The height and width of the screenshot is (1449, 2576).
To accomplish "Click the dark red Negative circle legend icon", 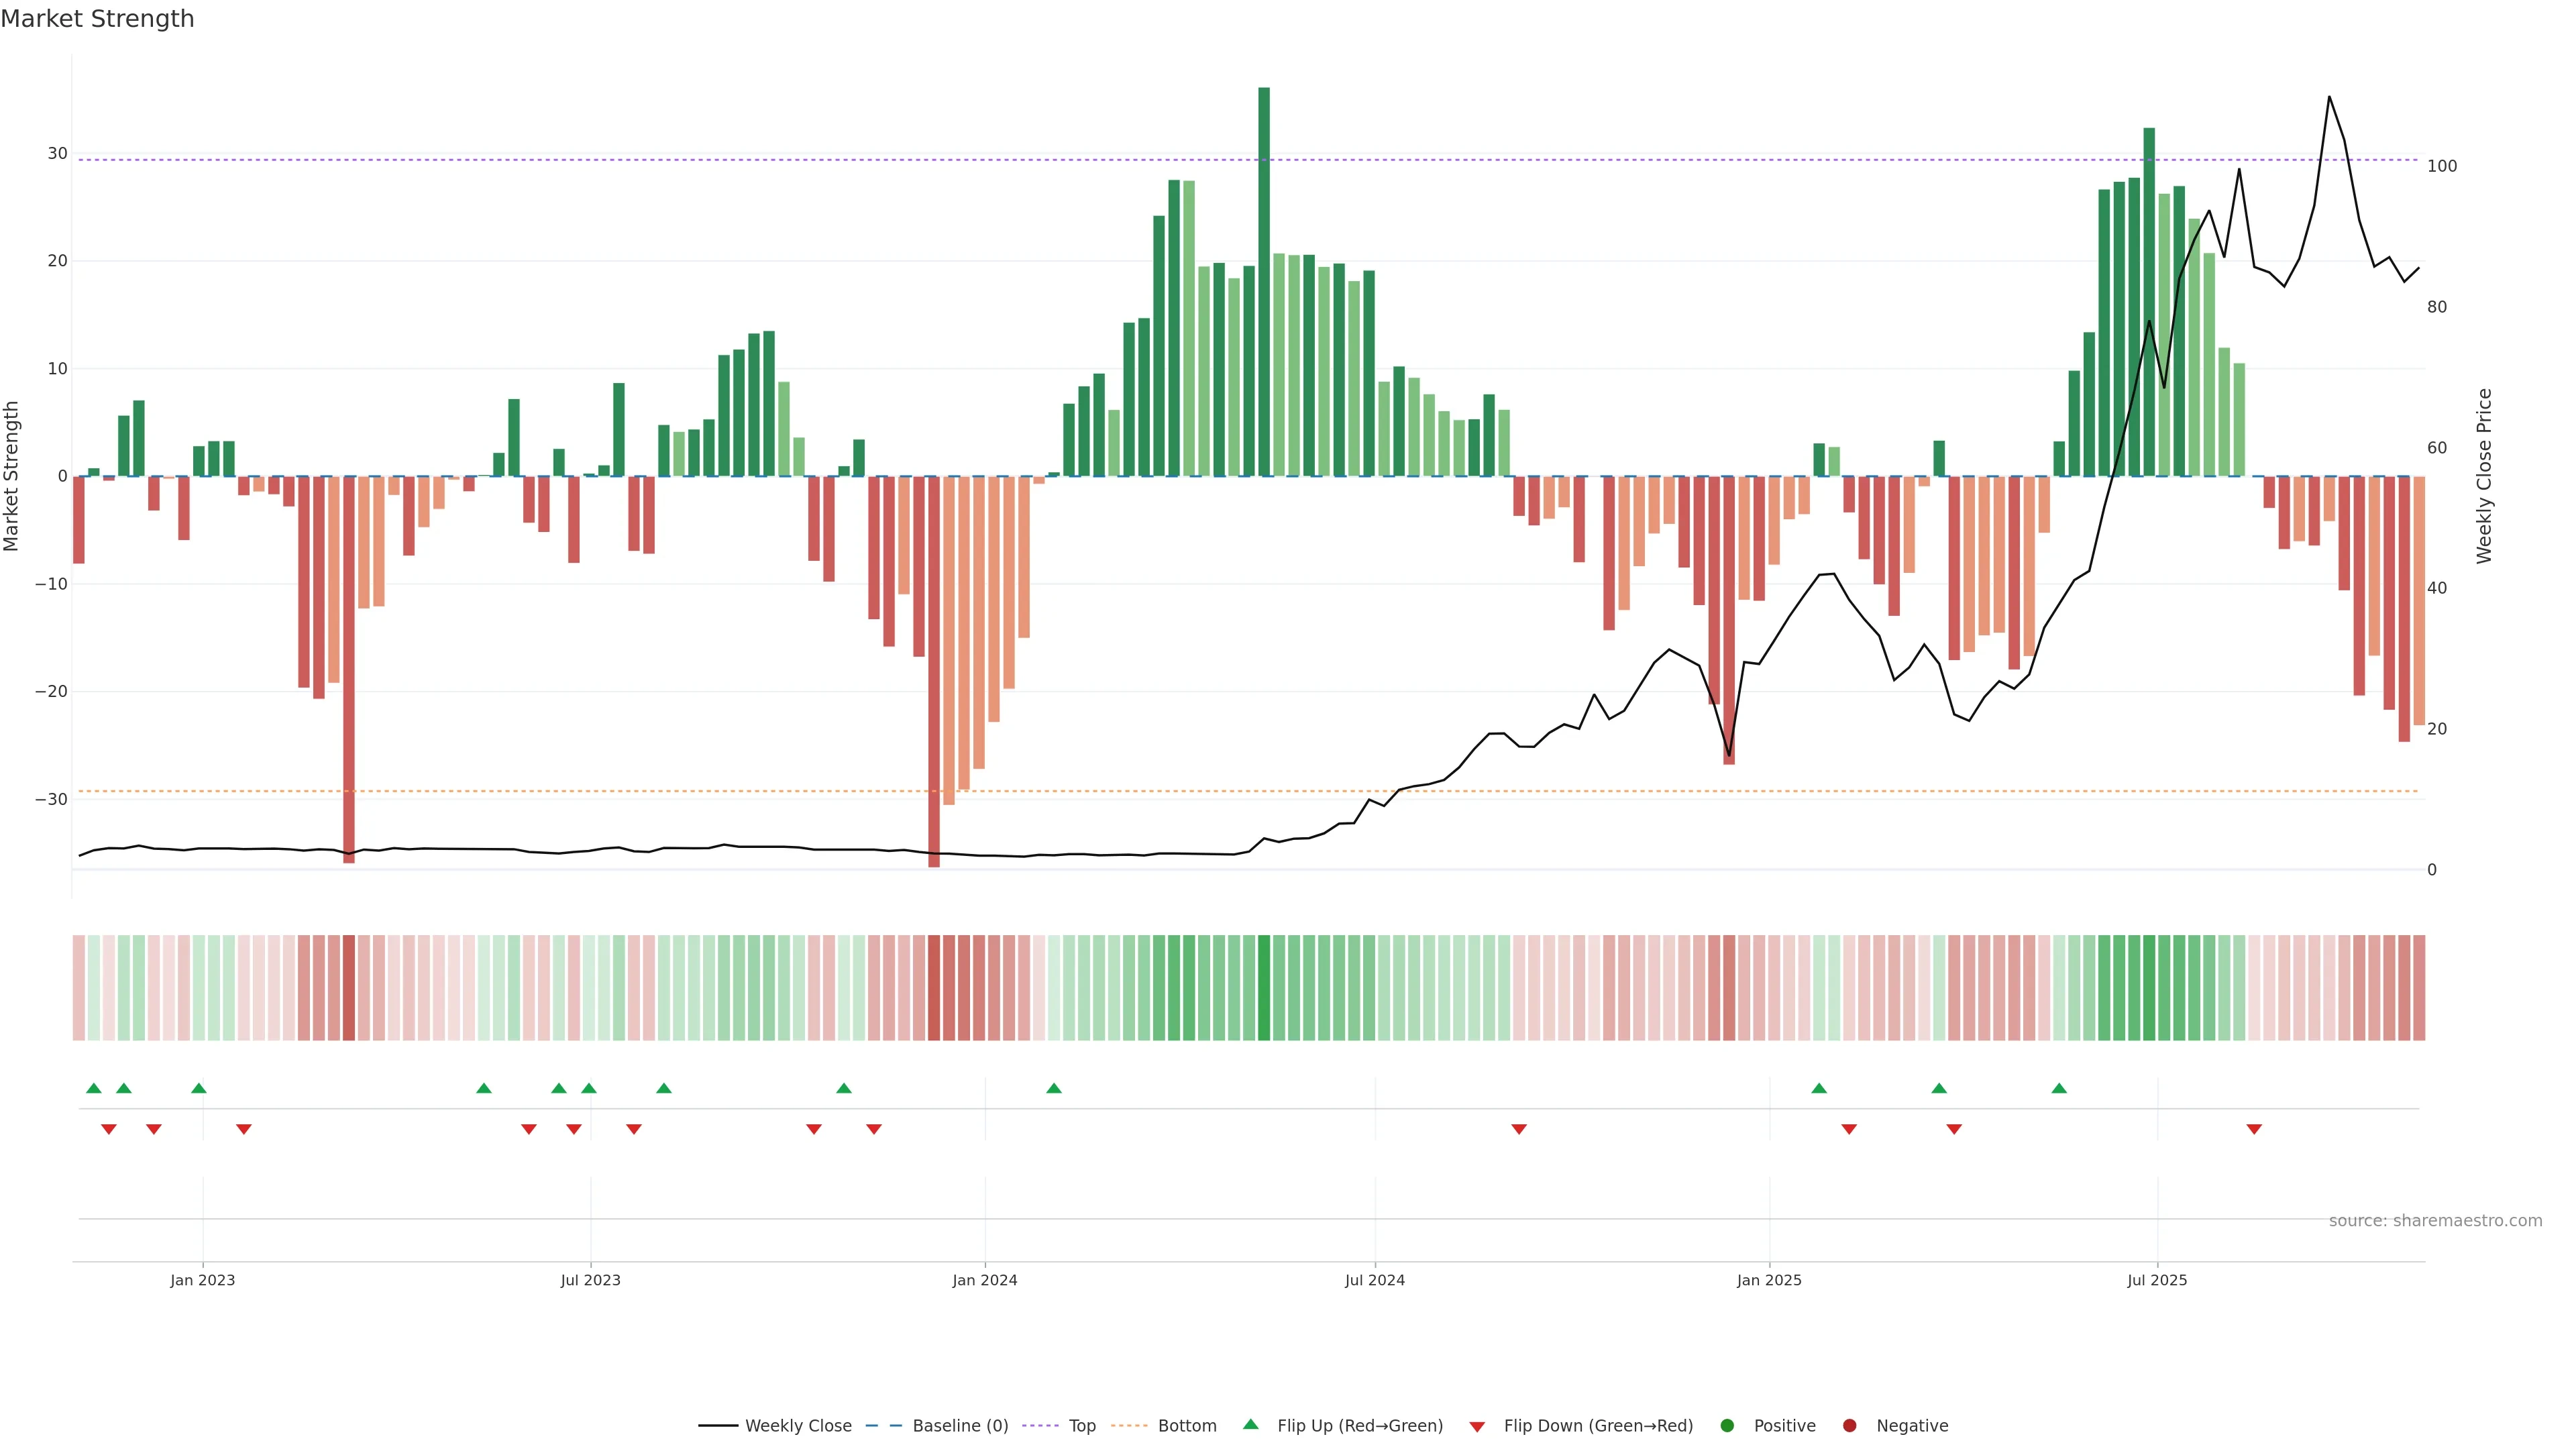I will coord(1849,1426).
